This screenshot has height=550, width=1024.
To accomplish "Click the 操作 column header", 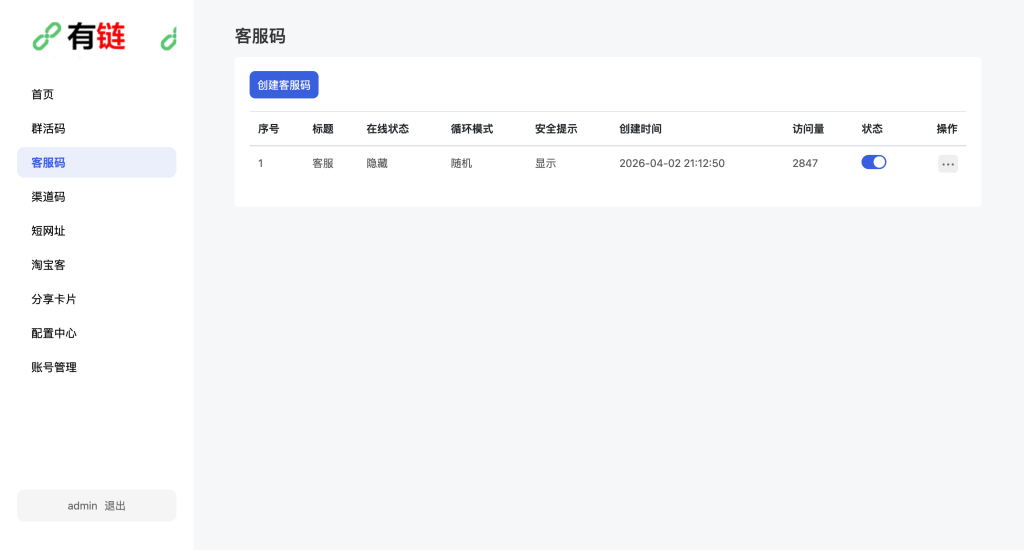I will [947, 129].
